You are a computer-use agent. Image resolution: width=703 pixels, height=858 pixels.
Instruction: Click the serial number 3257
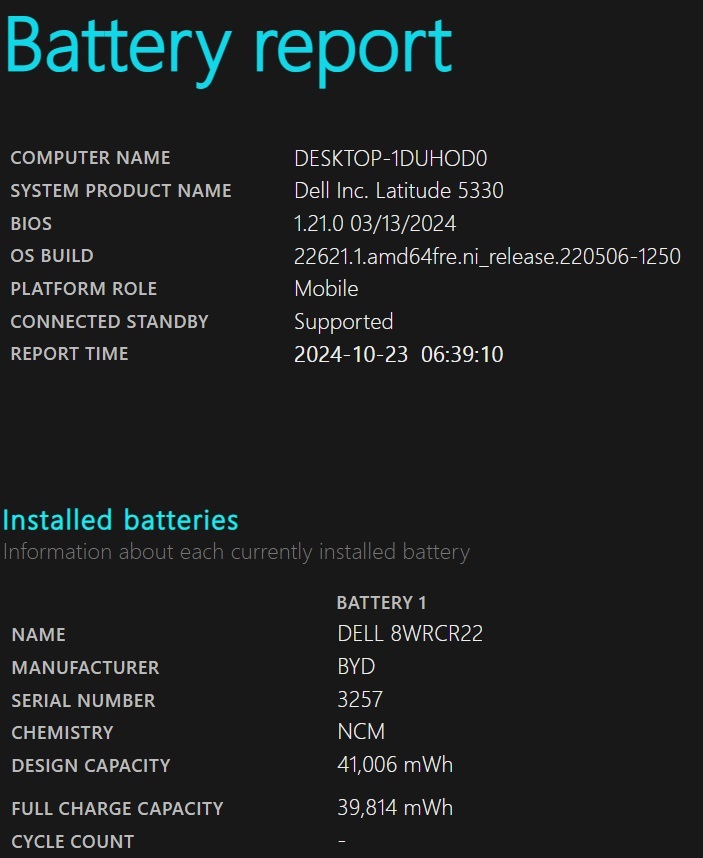[x=360, y=699]
